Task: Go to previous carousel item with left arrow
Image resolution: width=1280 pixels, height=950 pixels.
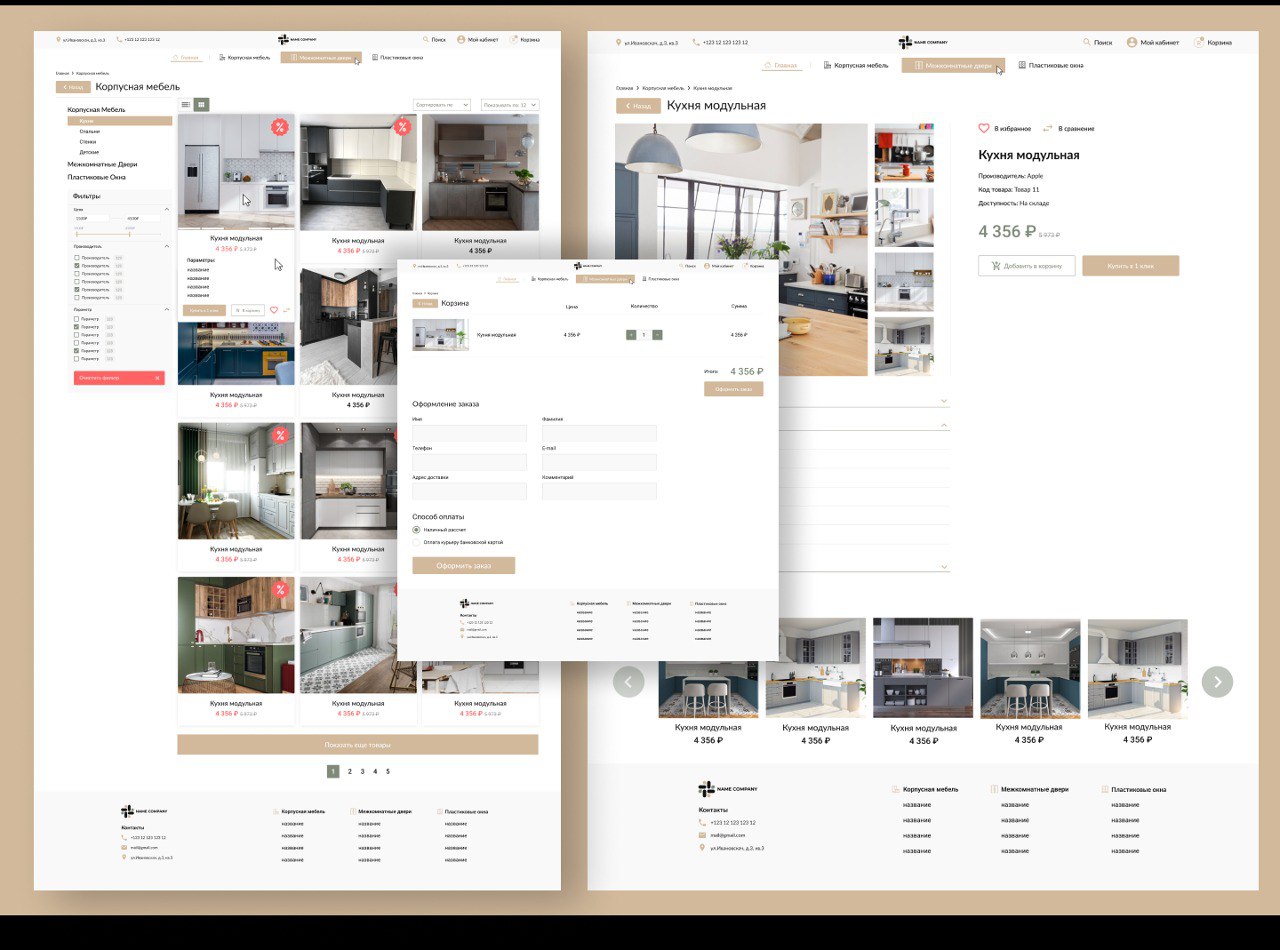Action: [x=628, y=682]
